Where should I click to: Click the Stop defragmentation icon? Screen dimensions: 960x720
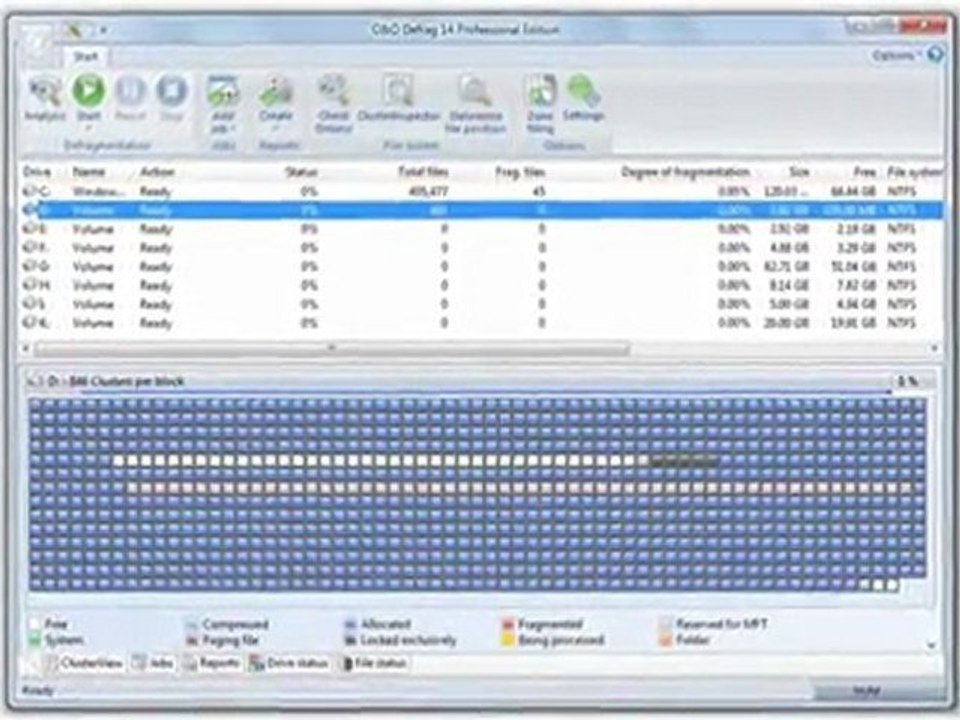pyautogui.click(x=171, y=91)
